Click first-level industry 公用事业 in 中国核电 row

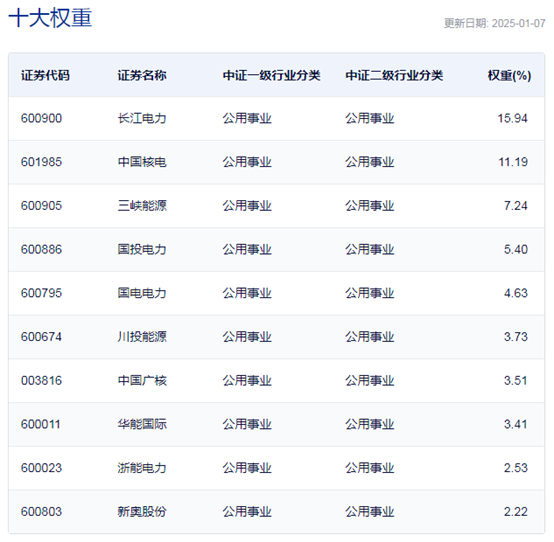click(247, 162)
